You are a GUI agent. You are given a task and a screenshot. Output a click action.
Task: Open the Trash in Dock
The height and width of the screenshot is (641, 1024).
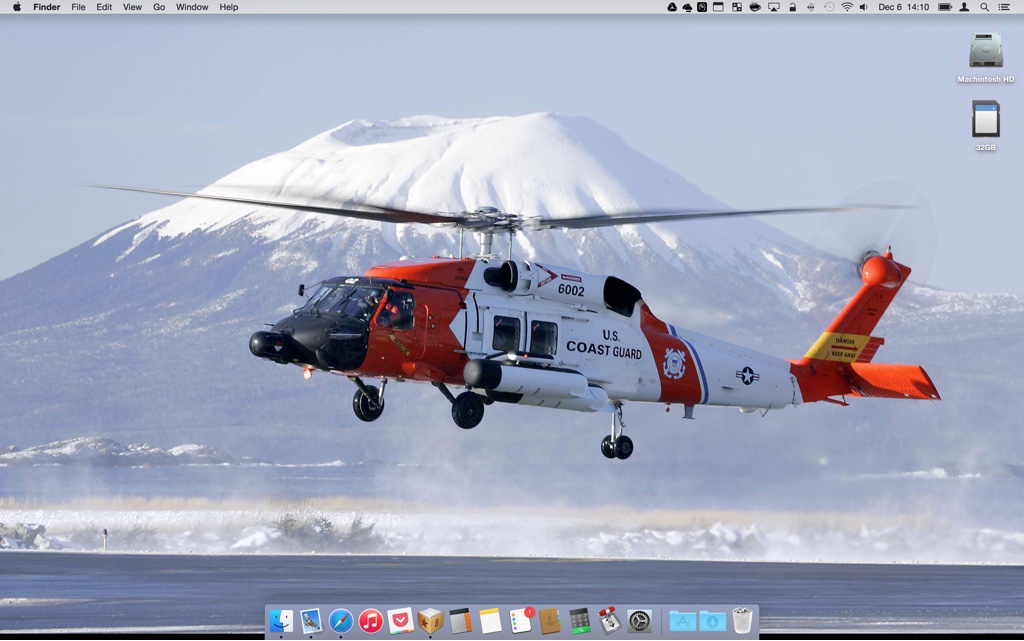coord(742,621)
